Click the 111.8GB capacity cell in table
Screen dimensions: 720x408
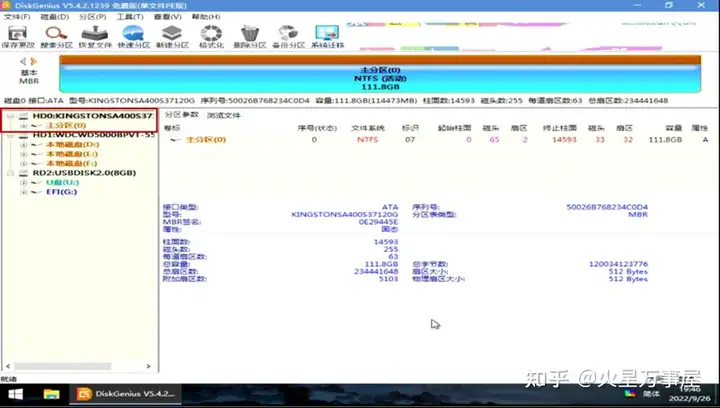665,140
